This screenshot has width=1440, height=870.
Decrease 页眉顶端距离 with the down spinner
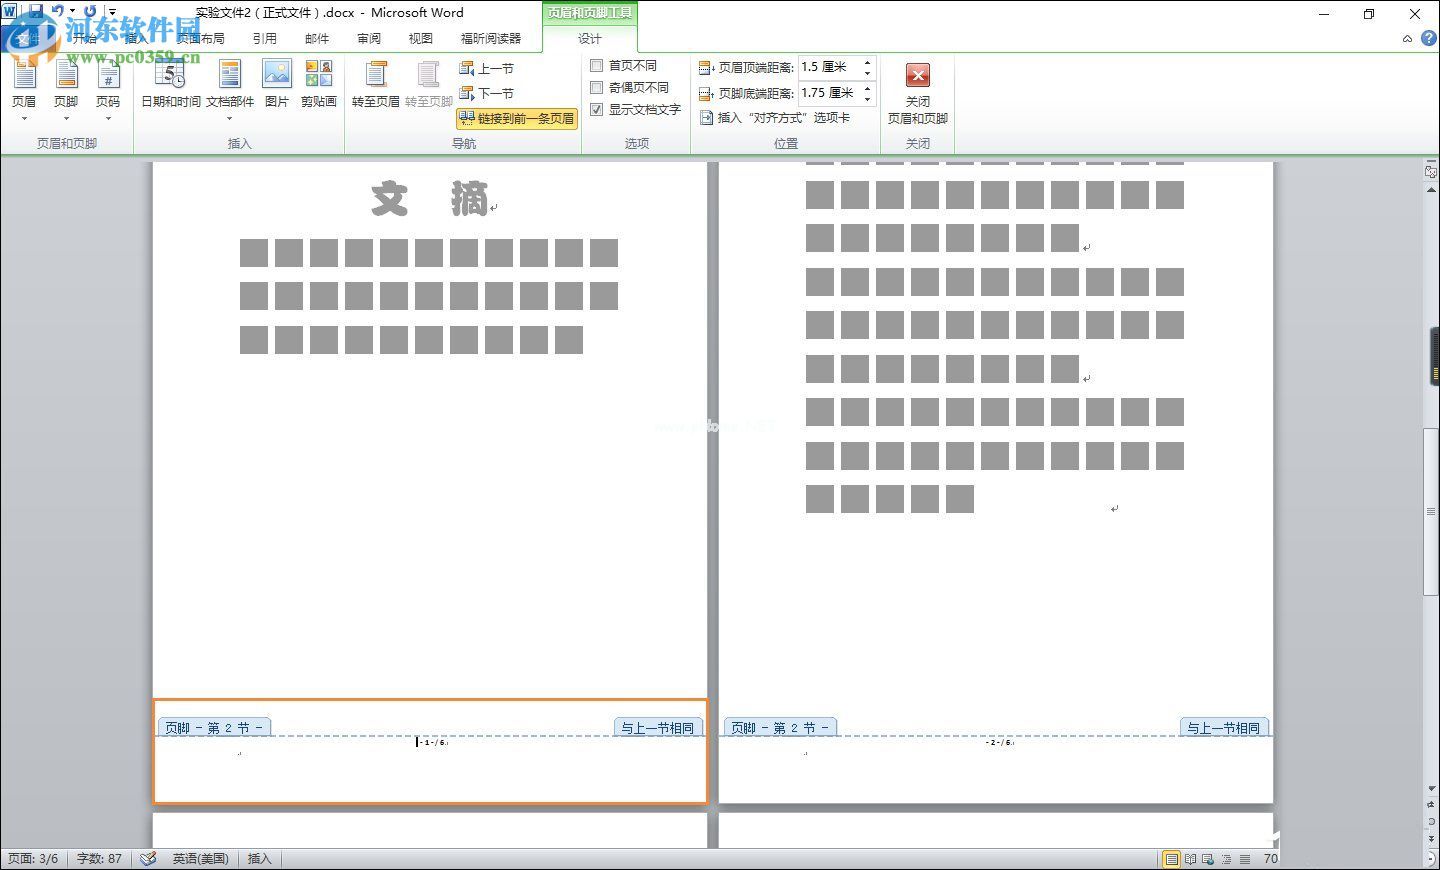[x=867, y=73]
